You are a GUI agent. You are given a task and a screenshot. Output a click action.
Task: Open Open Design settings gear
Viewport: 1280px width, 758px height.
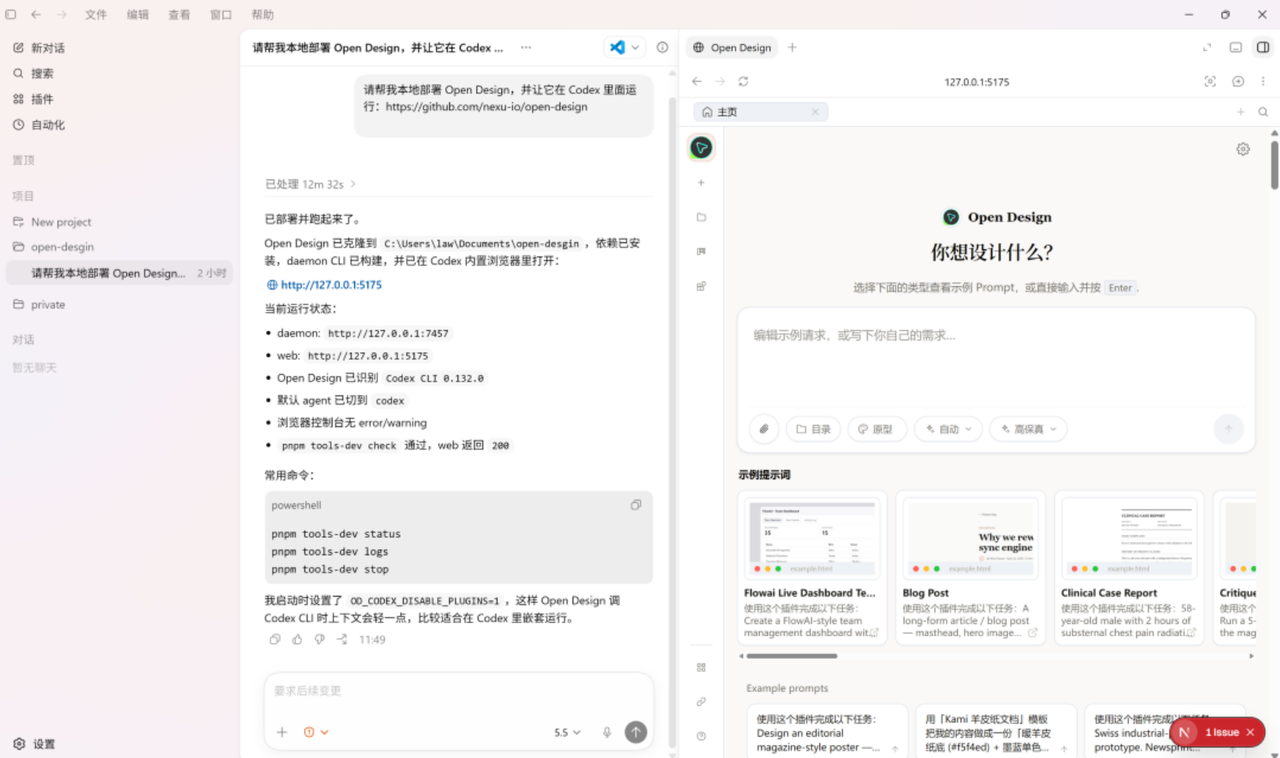coord(1243,149)
